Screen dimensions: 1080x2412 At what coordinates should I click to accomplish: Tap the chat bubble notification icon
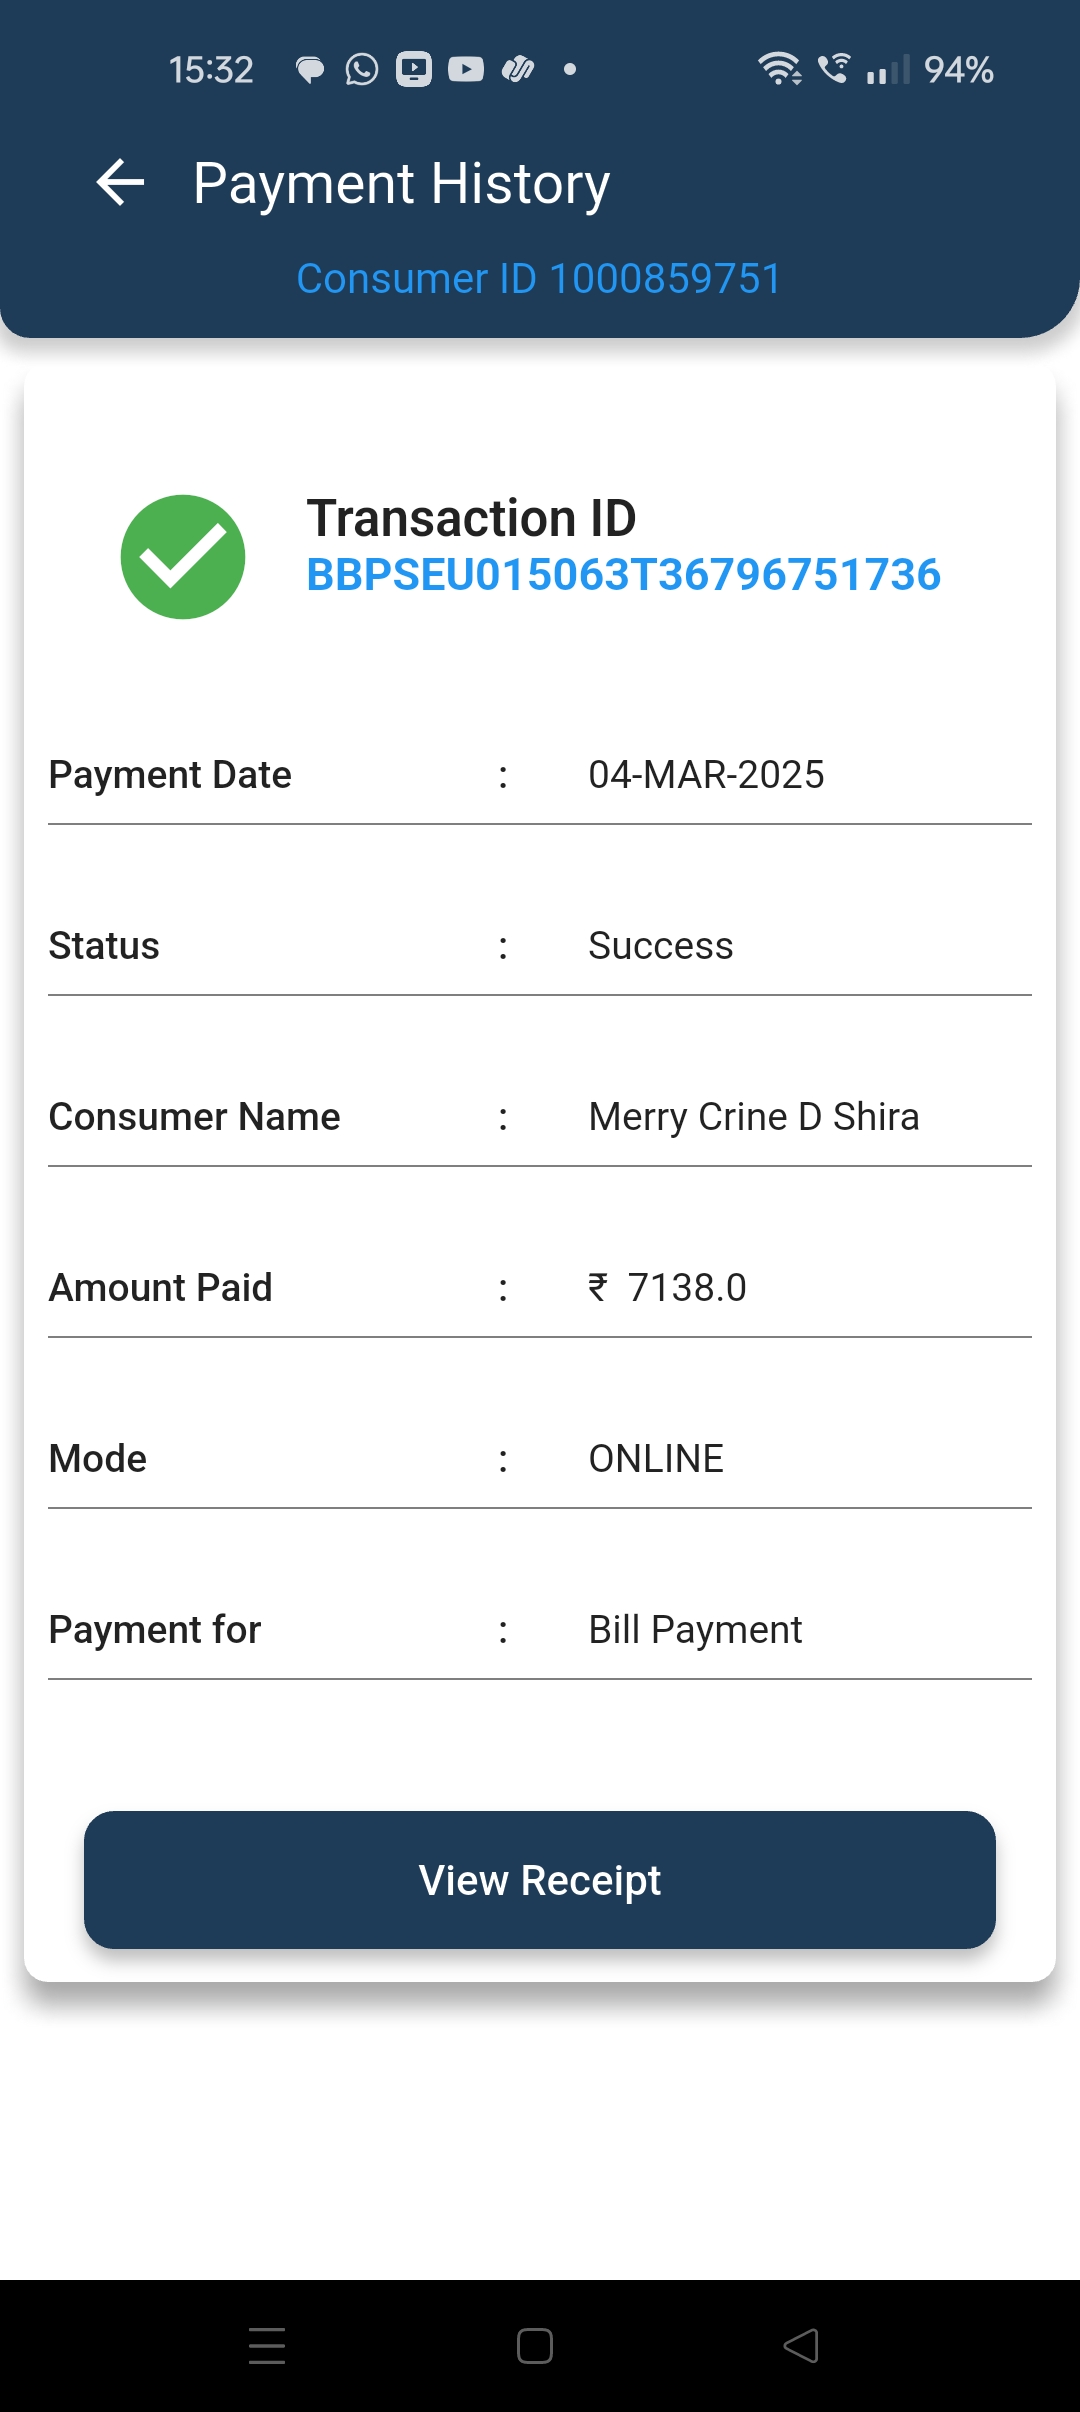coord(310,70)
